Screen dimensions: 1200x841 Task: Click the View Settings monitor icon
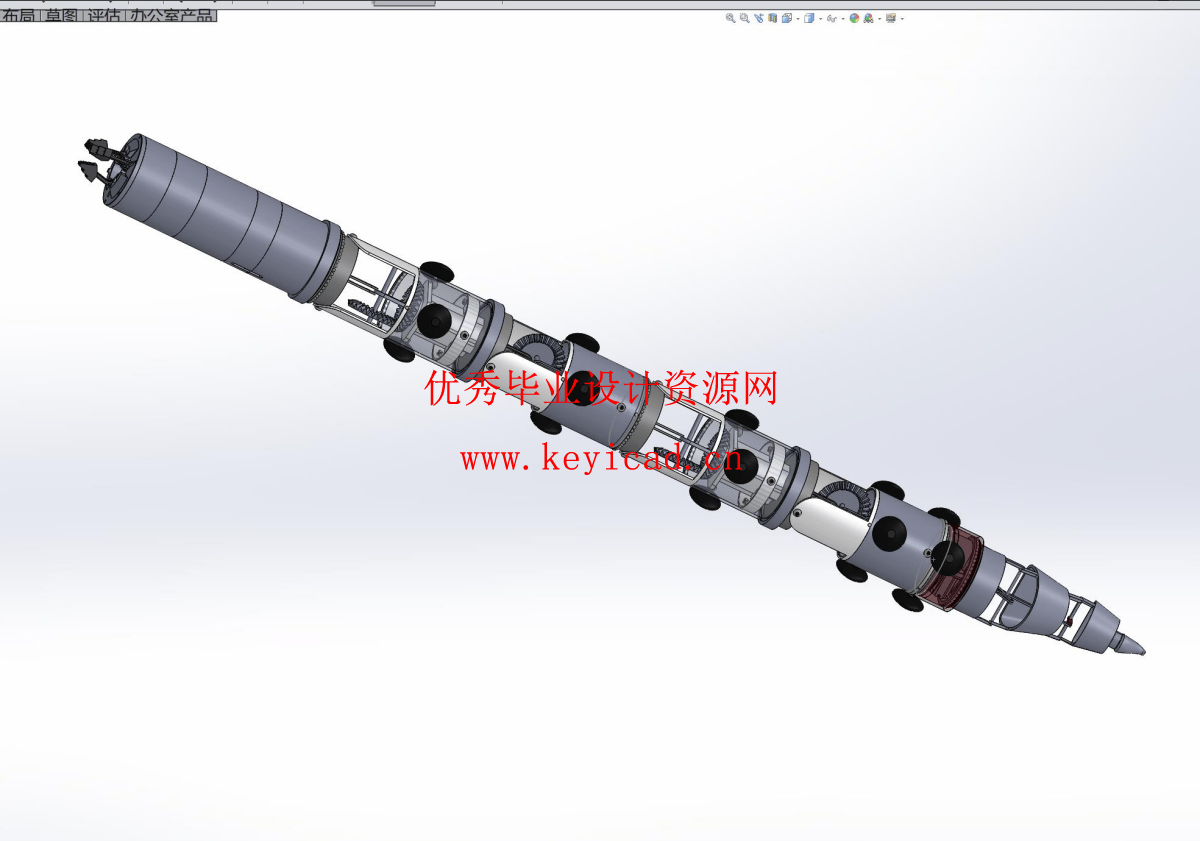click(x=890, y=18)
